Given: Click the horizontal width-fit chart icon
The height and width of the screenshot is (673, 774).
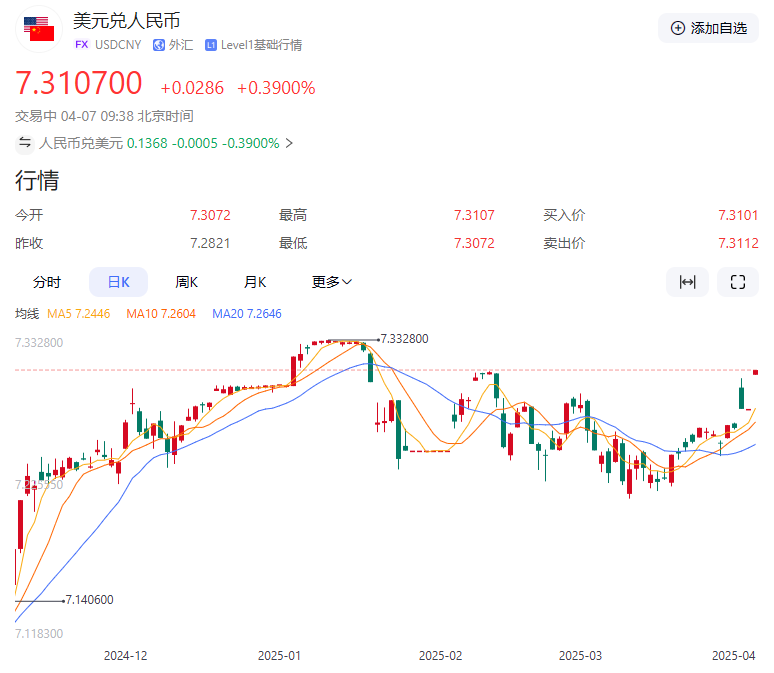Looking at the screenshot, I should click(687, 282).
